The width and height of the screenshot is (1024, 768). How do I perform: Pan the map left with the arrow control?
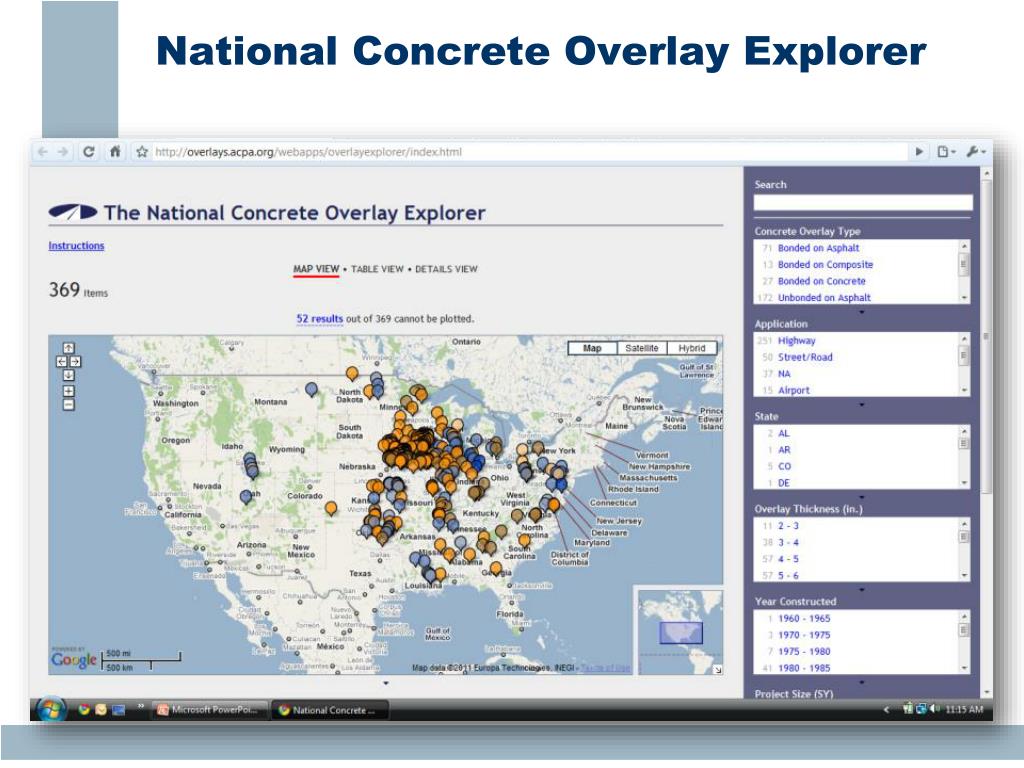tap(61, 362)
